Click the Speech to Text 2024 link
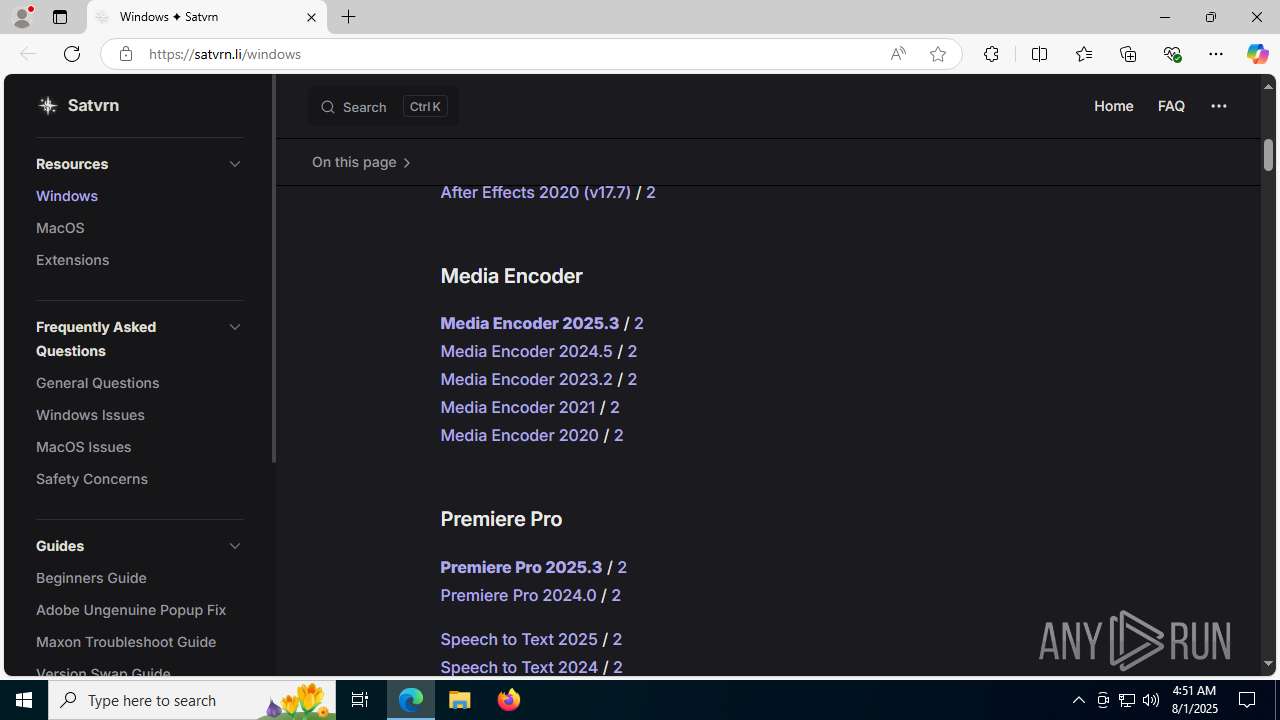This screenshot has width=1280, height=720. (519, 667)
